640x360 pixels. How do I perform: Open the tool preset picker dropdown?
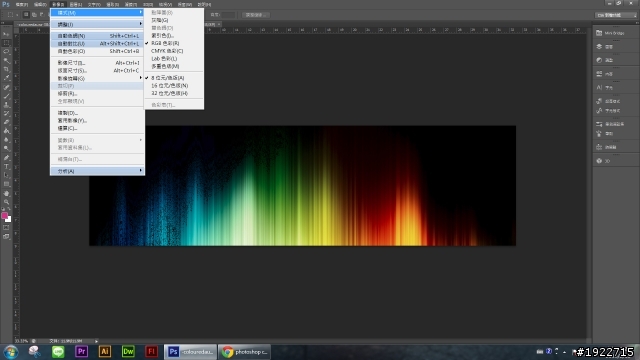point(12,15)
